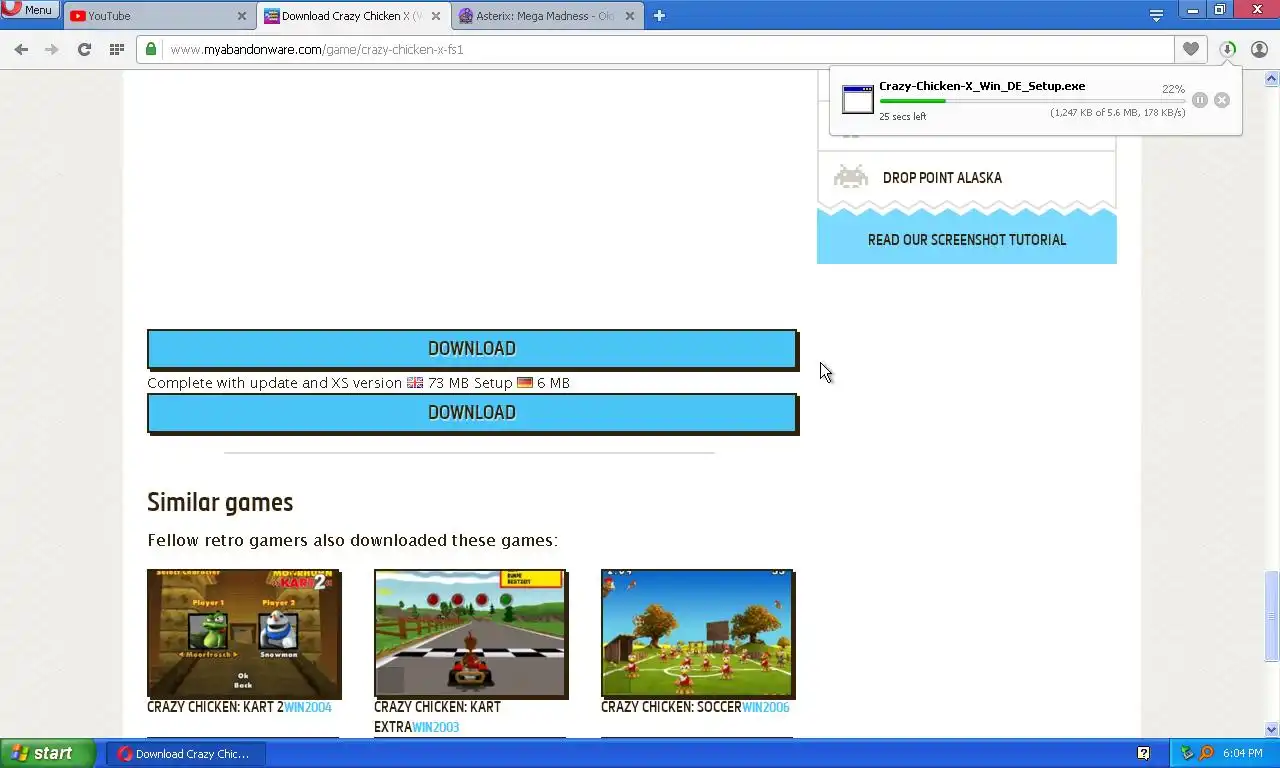Open the Windows start menu
The height and width of the screenshot is (768, 1280).
(47, 754)
